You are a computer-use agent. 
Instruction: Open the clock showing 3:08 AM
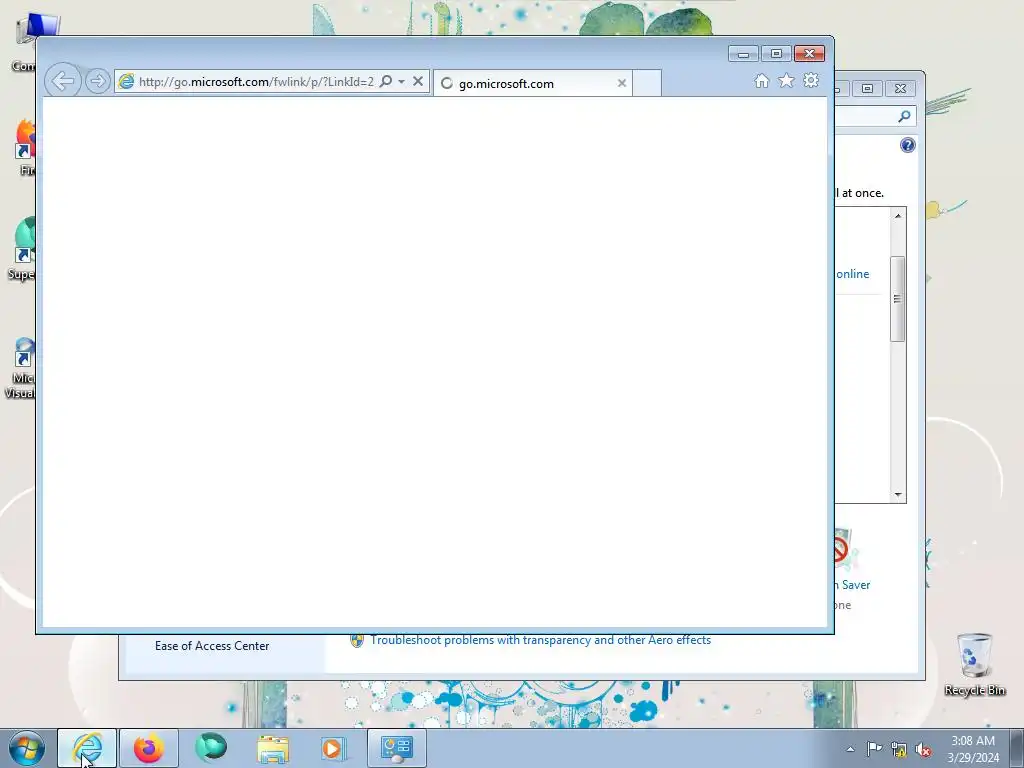[x=973, y=749]
